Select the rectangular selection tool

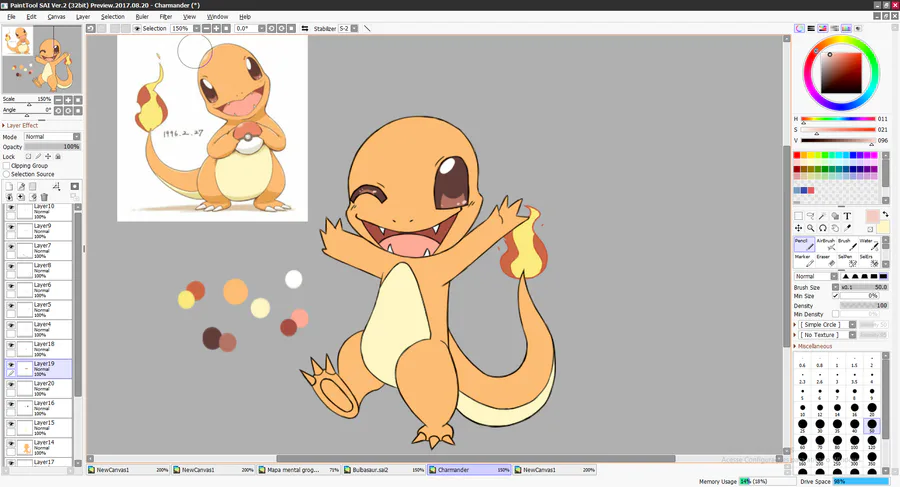(798, 216)
